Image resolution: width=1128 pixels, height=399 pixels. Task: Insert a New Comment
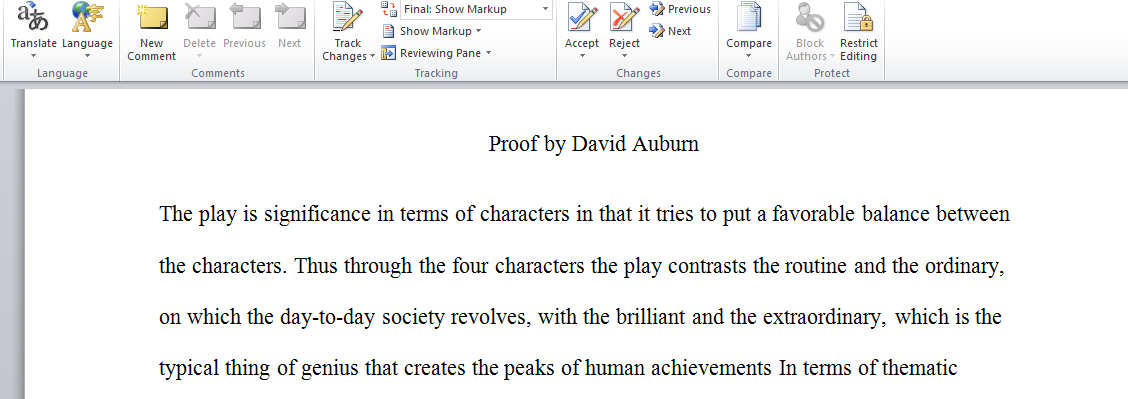tap(151, 32)
